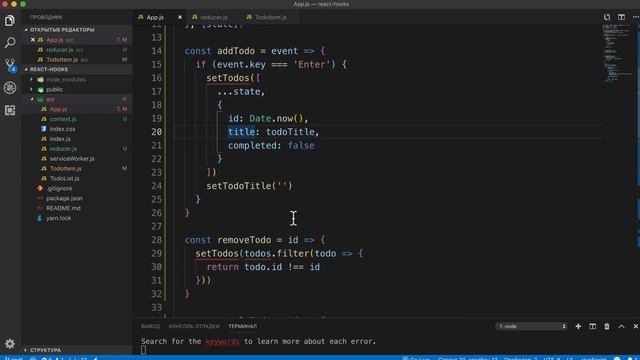Expand the node_modules folder arrow

coord(32,79)
